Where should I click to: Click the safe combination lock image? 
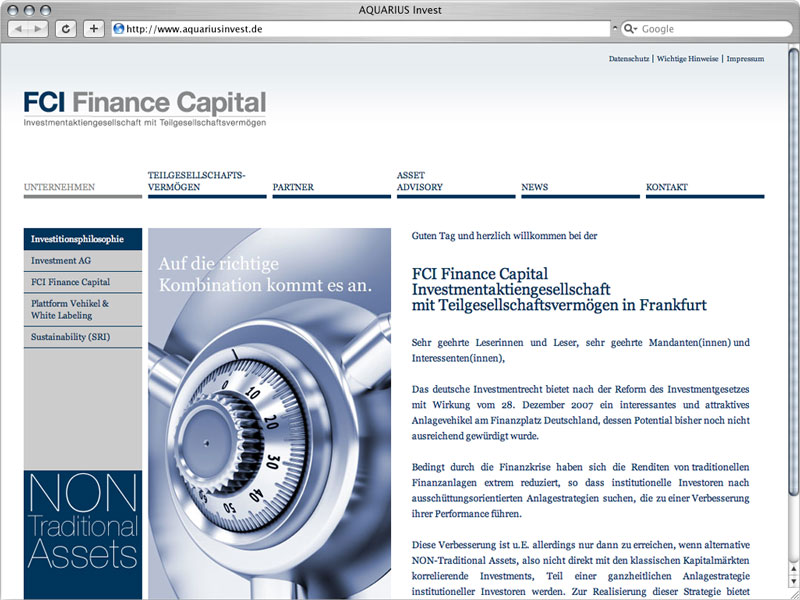coord(269,413)
